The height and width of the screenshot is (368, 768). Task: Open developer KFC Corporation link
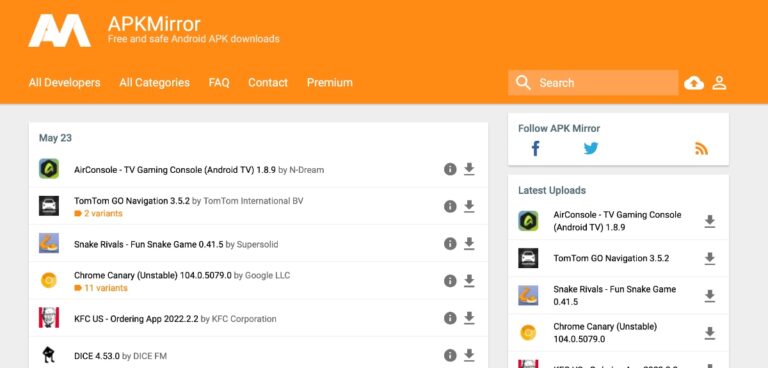pyautogui.click(x=244, y=319)
